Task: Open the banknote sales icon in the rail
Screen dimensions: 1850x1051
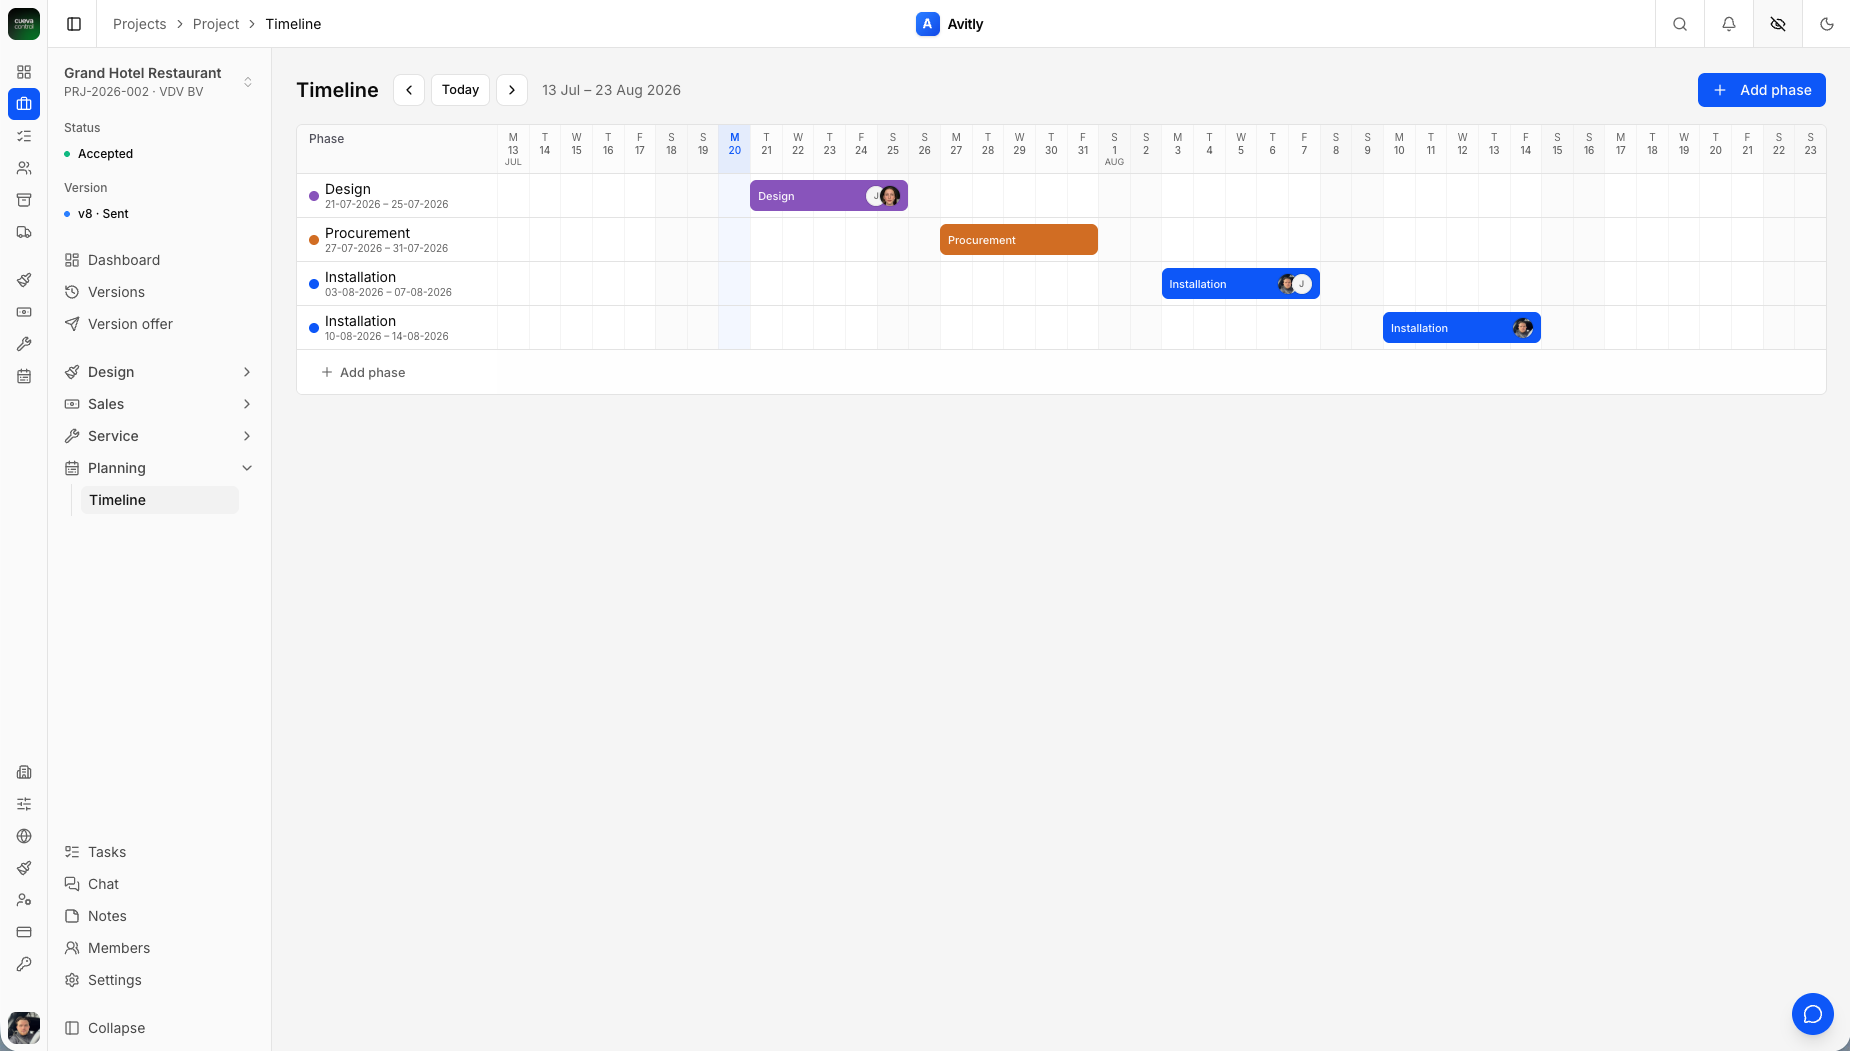Action: 24,312
